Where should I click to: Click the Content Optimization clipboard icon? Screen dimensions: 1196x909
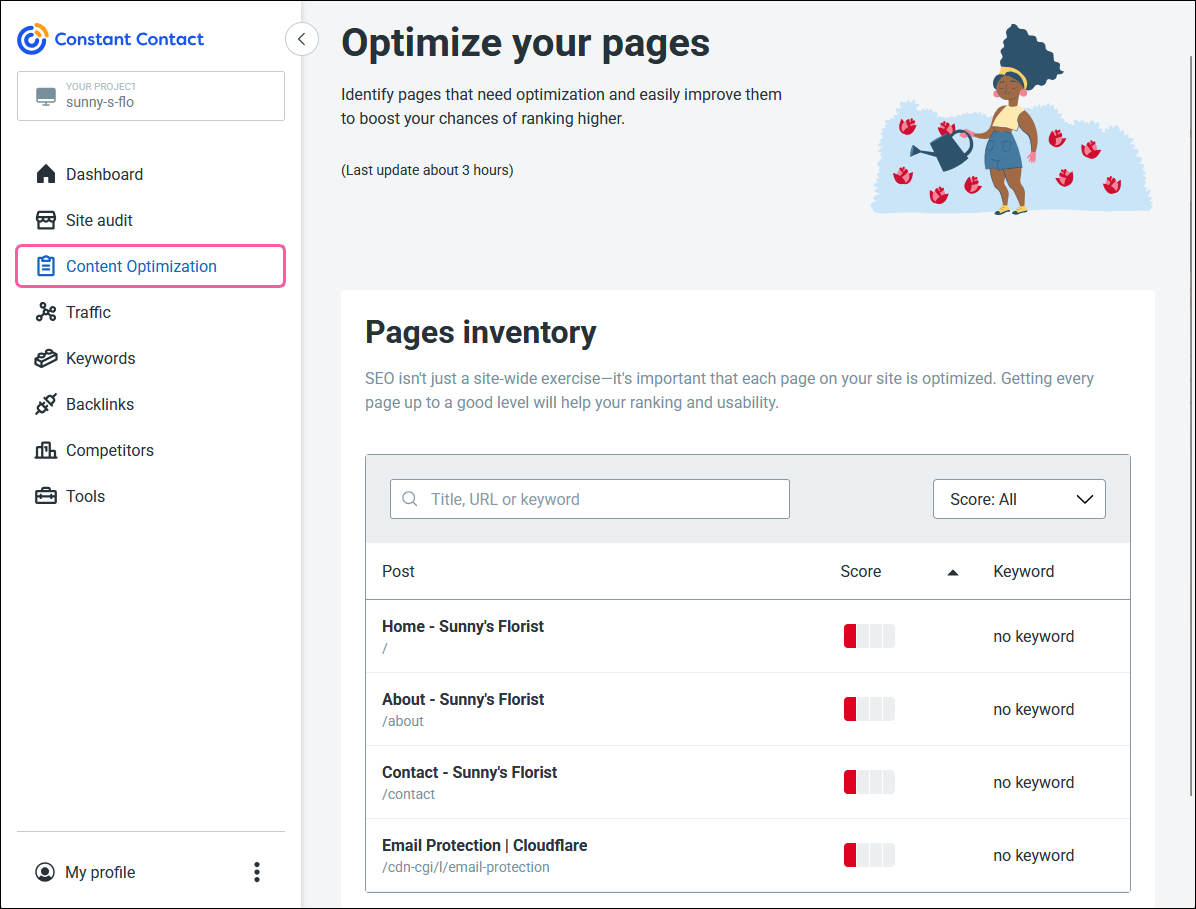tap(46, 266)
